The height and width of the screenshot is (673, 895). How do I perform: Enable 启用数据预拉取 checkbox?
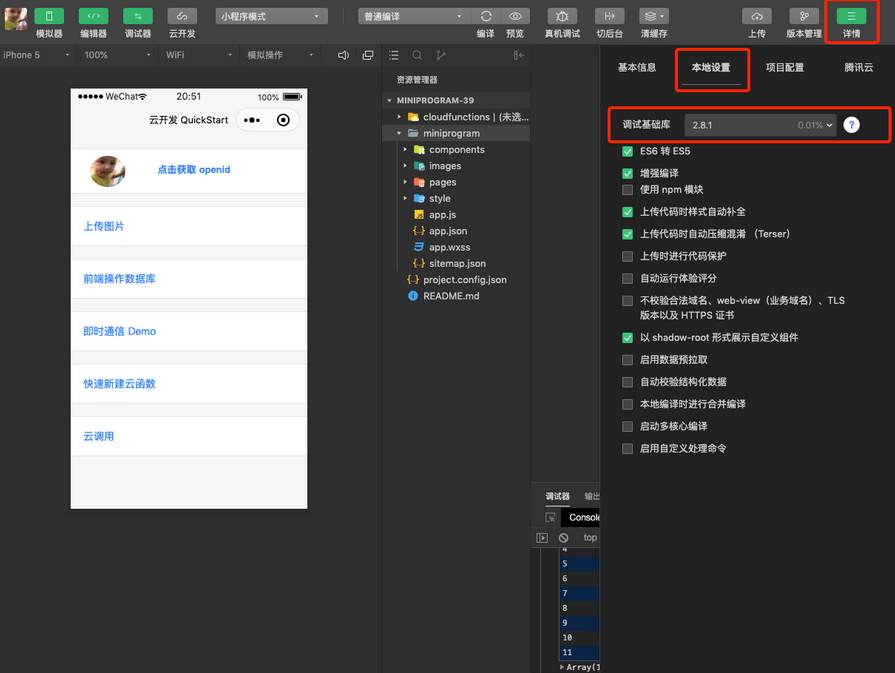click(x=627, y=360)
